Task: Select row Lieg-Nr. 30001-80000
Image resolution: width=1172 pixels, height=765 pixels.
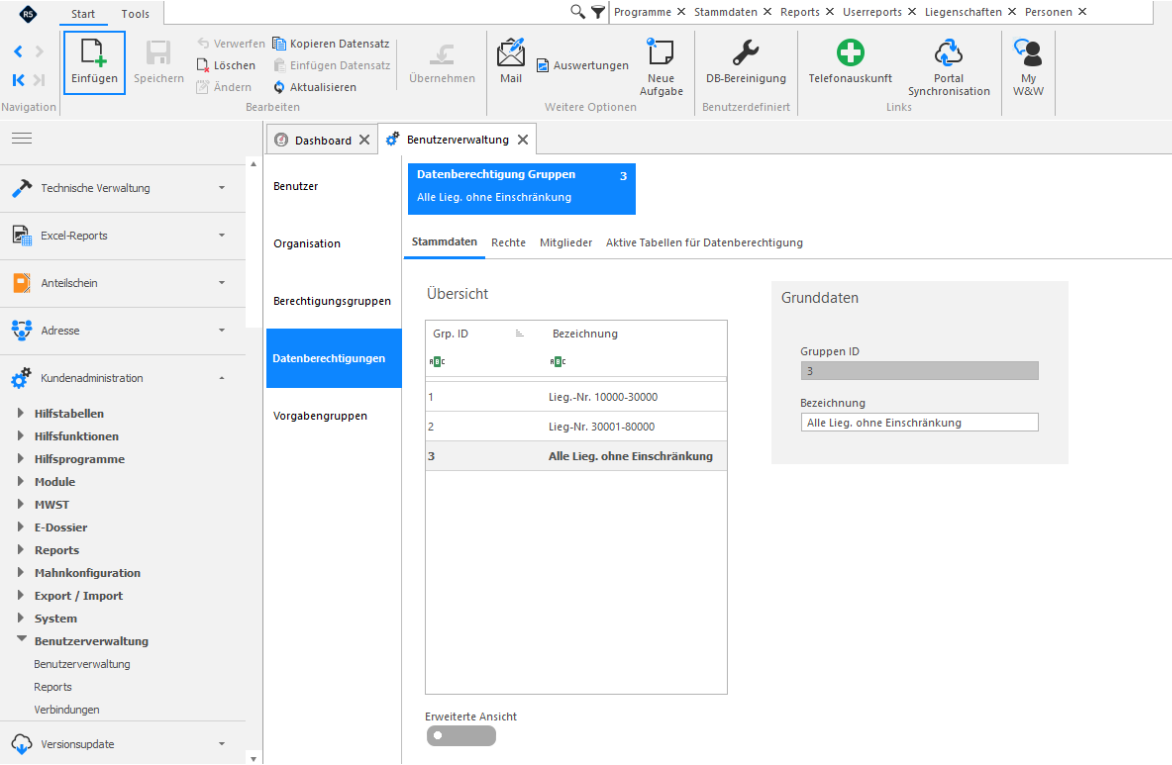Action: [x=576, y=427]
